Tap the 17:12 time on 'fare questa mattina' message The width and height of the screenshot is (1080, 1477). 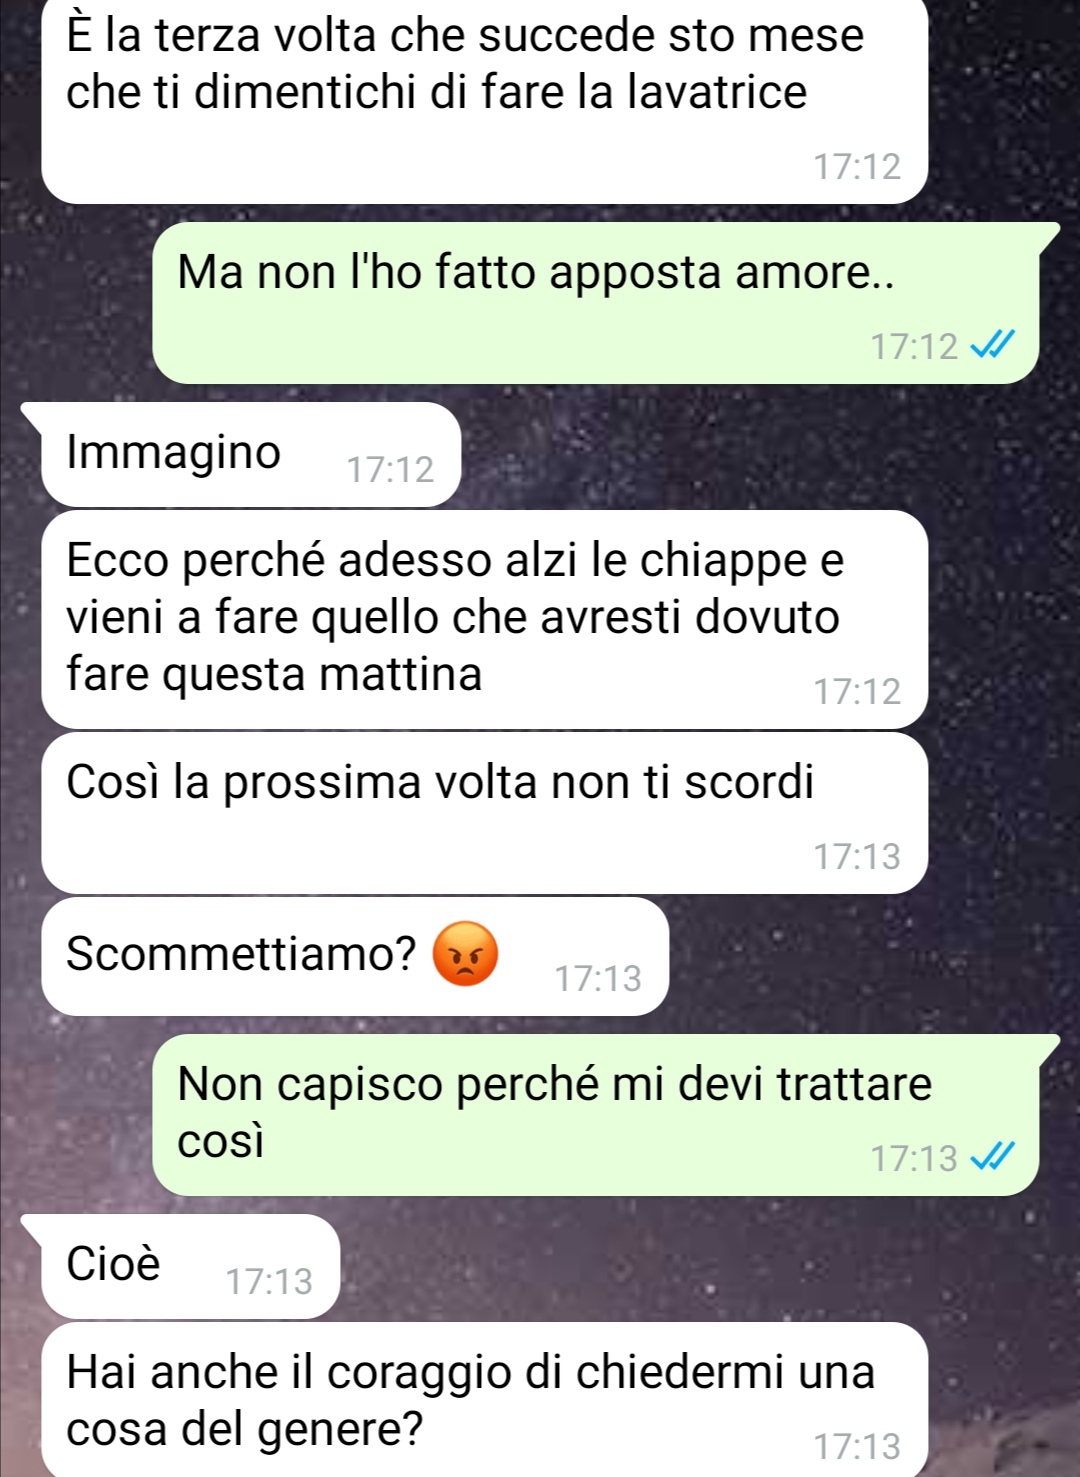coord(857,691)
